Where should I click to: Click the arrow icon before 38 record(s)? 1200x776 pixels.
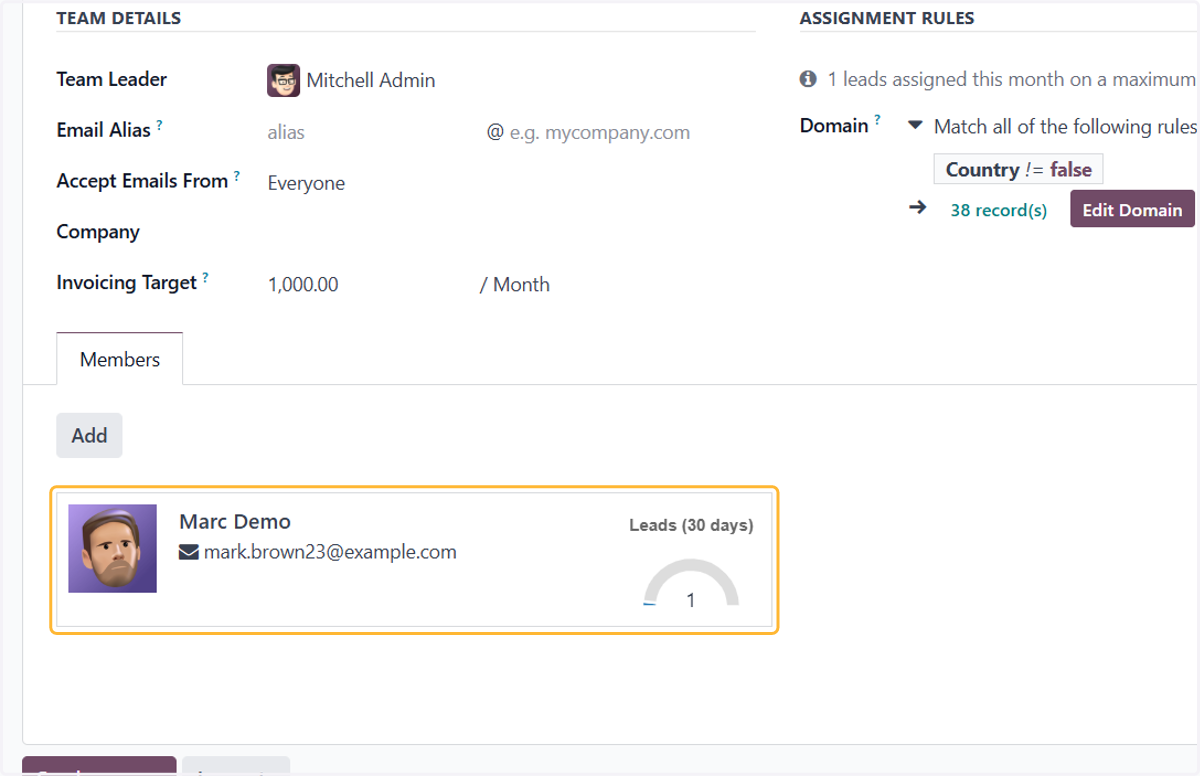tap(917, 208)
